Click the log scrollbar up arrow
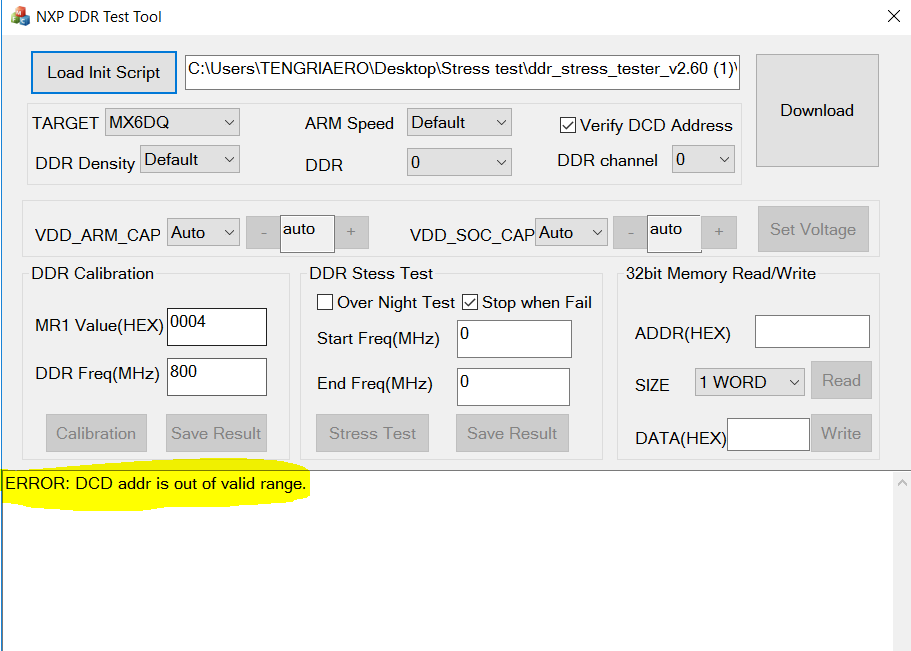The image size is (911, 651). coord(902,482)
